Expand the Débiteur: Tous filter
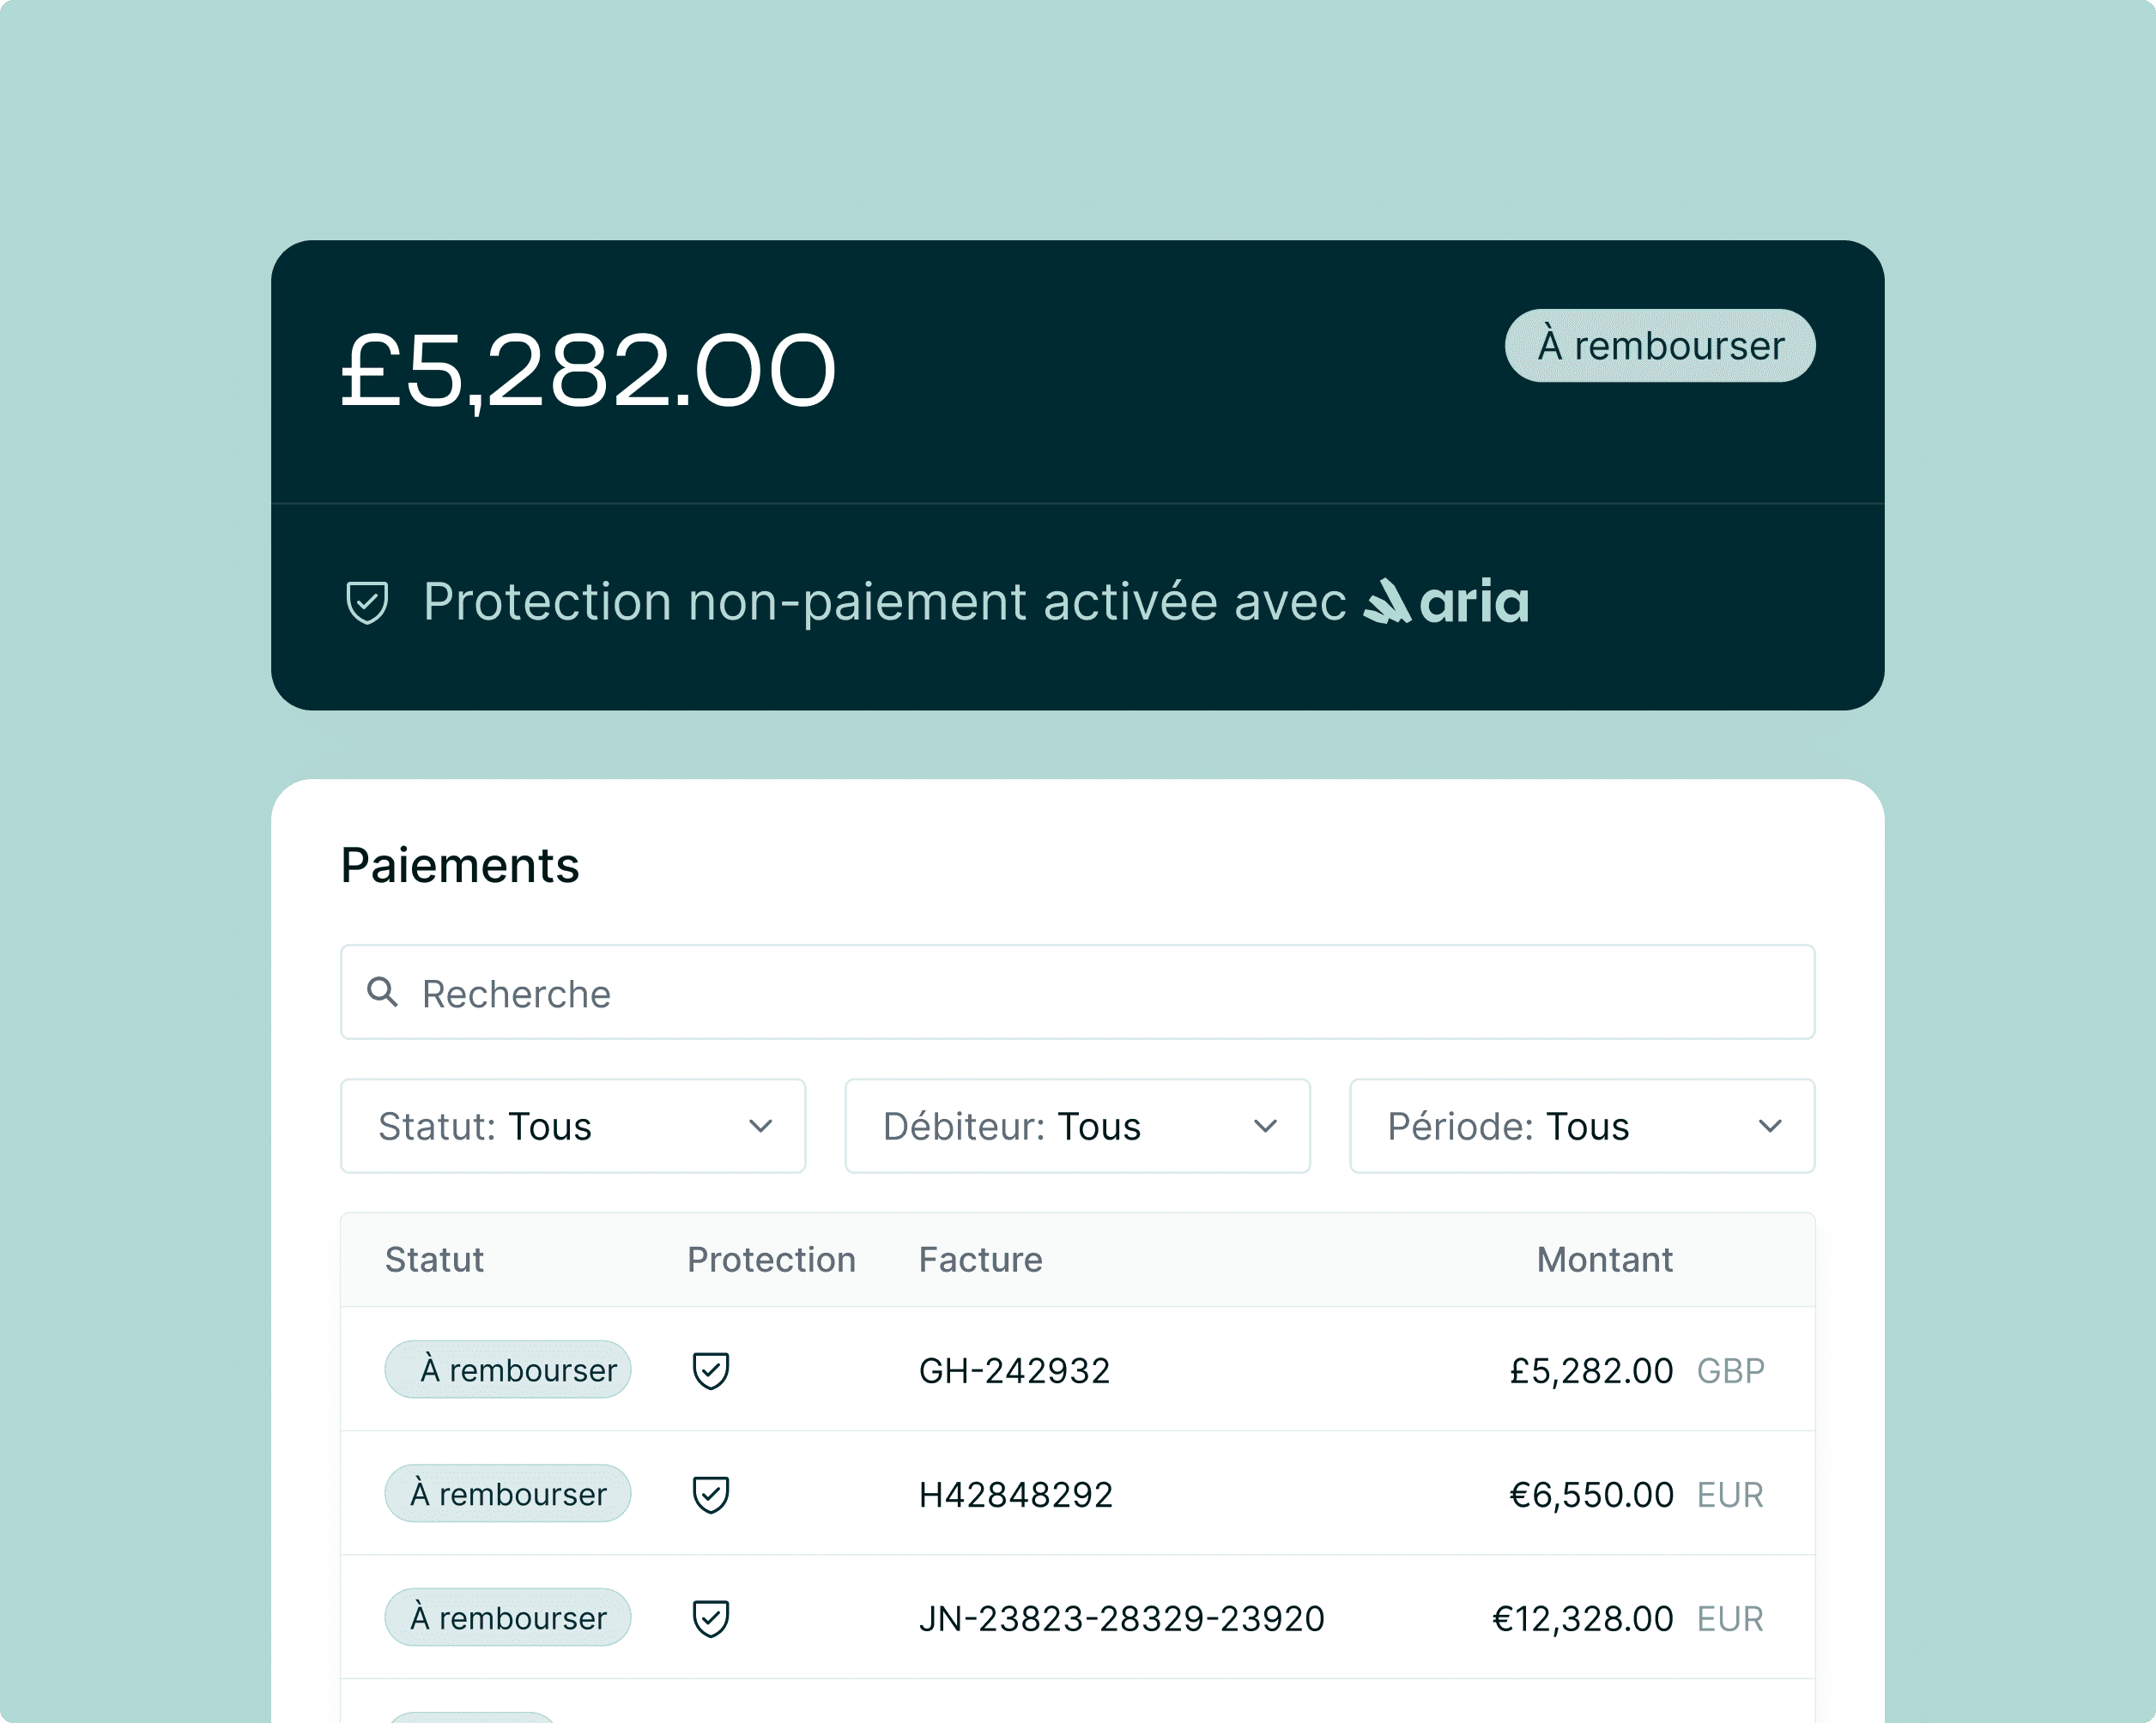The height and width of the screenshot is (1723, 2156). tap(1077, 1126)
